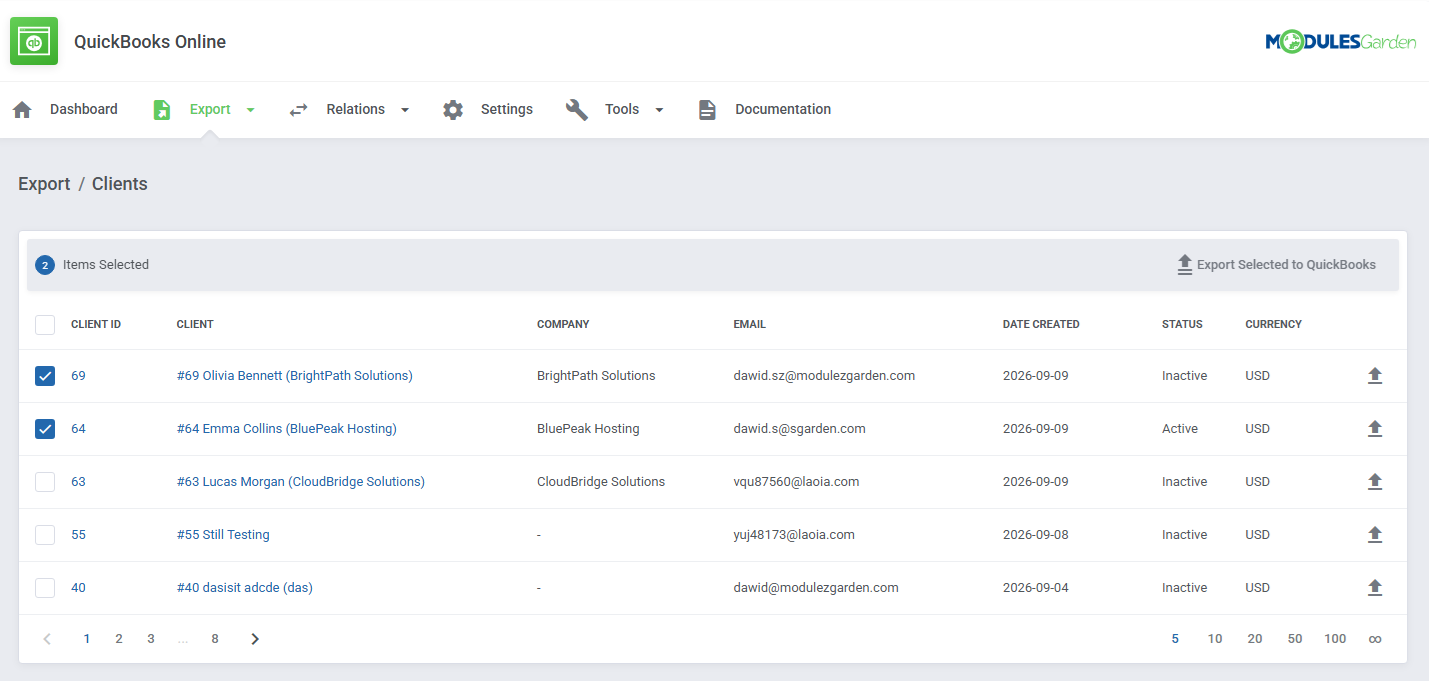Click the Documentation page icon
Image resolution: width=1429 pixels, height=681 pixels.
click(707, 109)
